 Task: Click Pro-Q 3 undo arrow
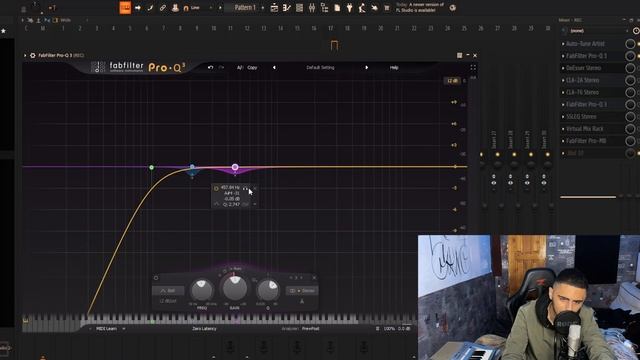tap(210, 67)
